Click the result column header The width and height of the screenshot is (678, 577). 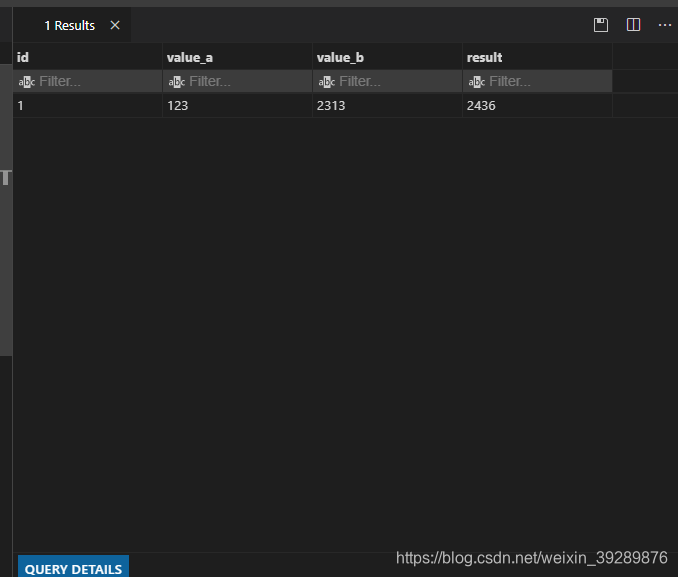click(537, 57)
